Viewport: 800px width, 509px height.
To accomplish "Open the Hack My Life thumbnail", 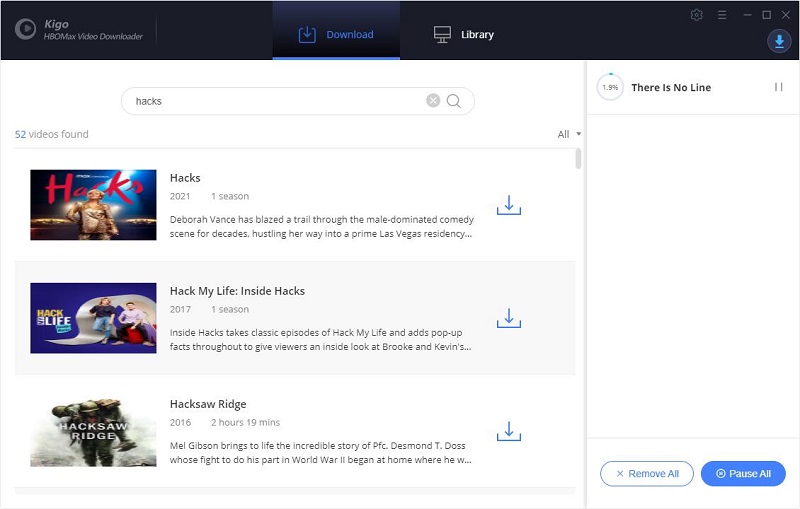I will pyautogui.click(x=93, y=318).
